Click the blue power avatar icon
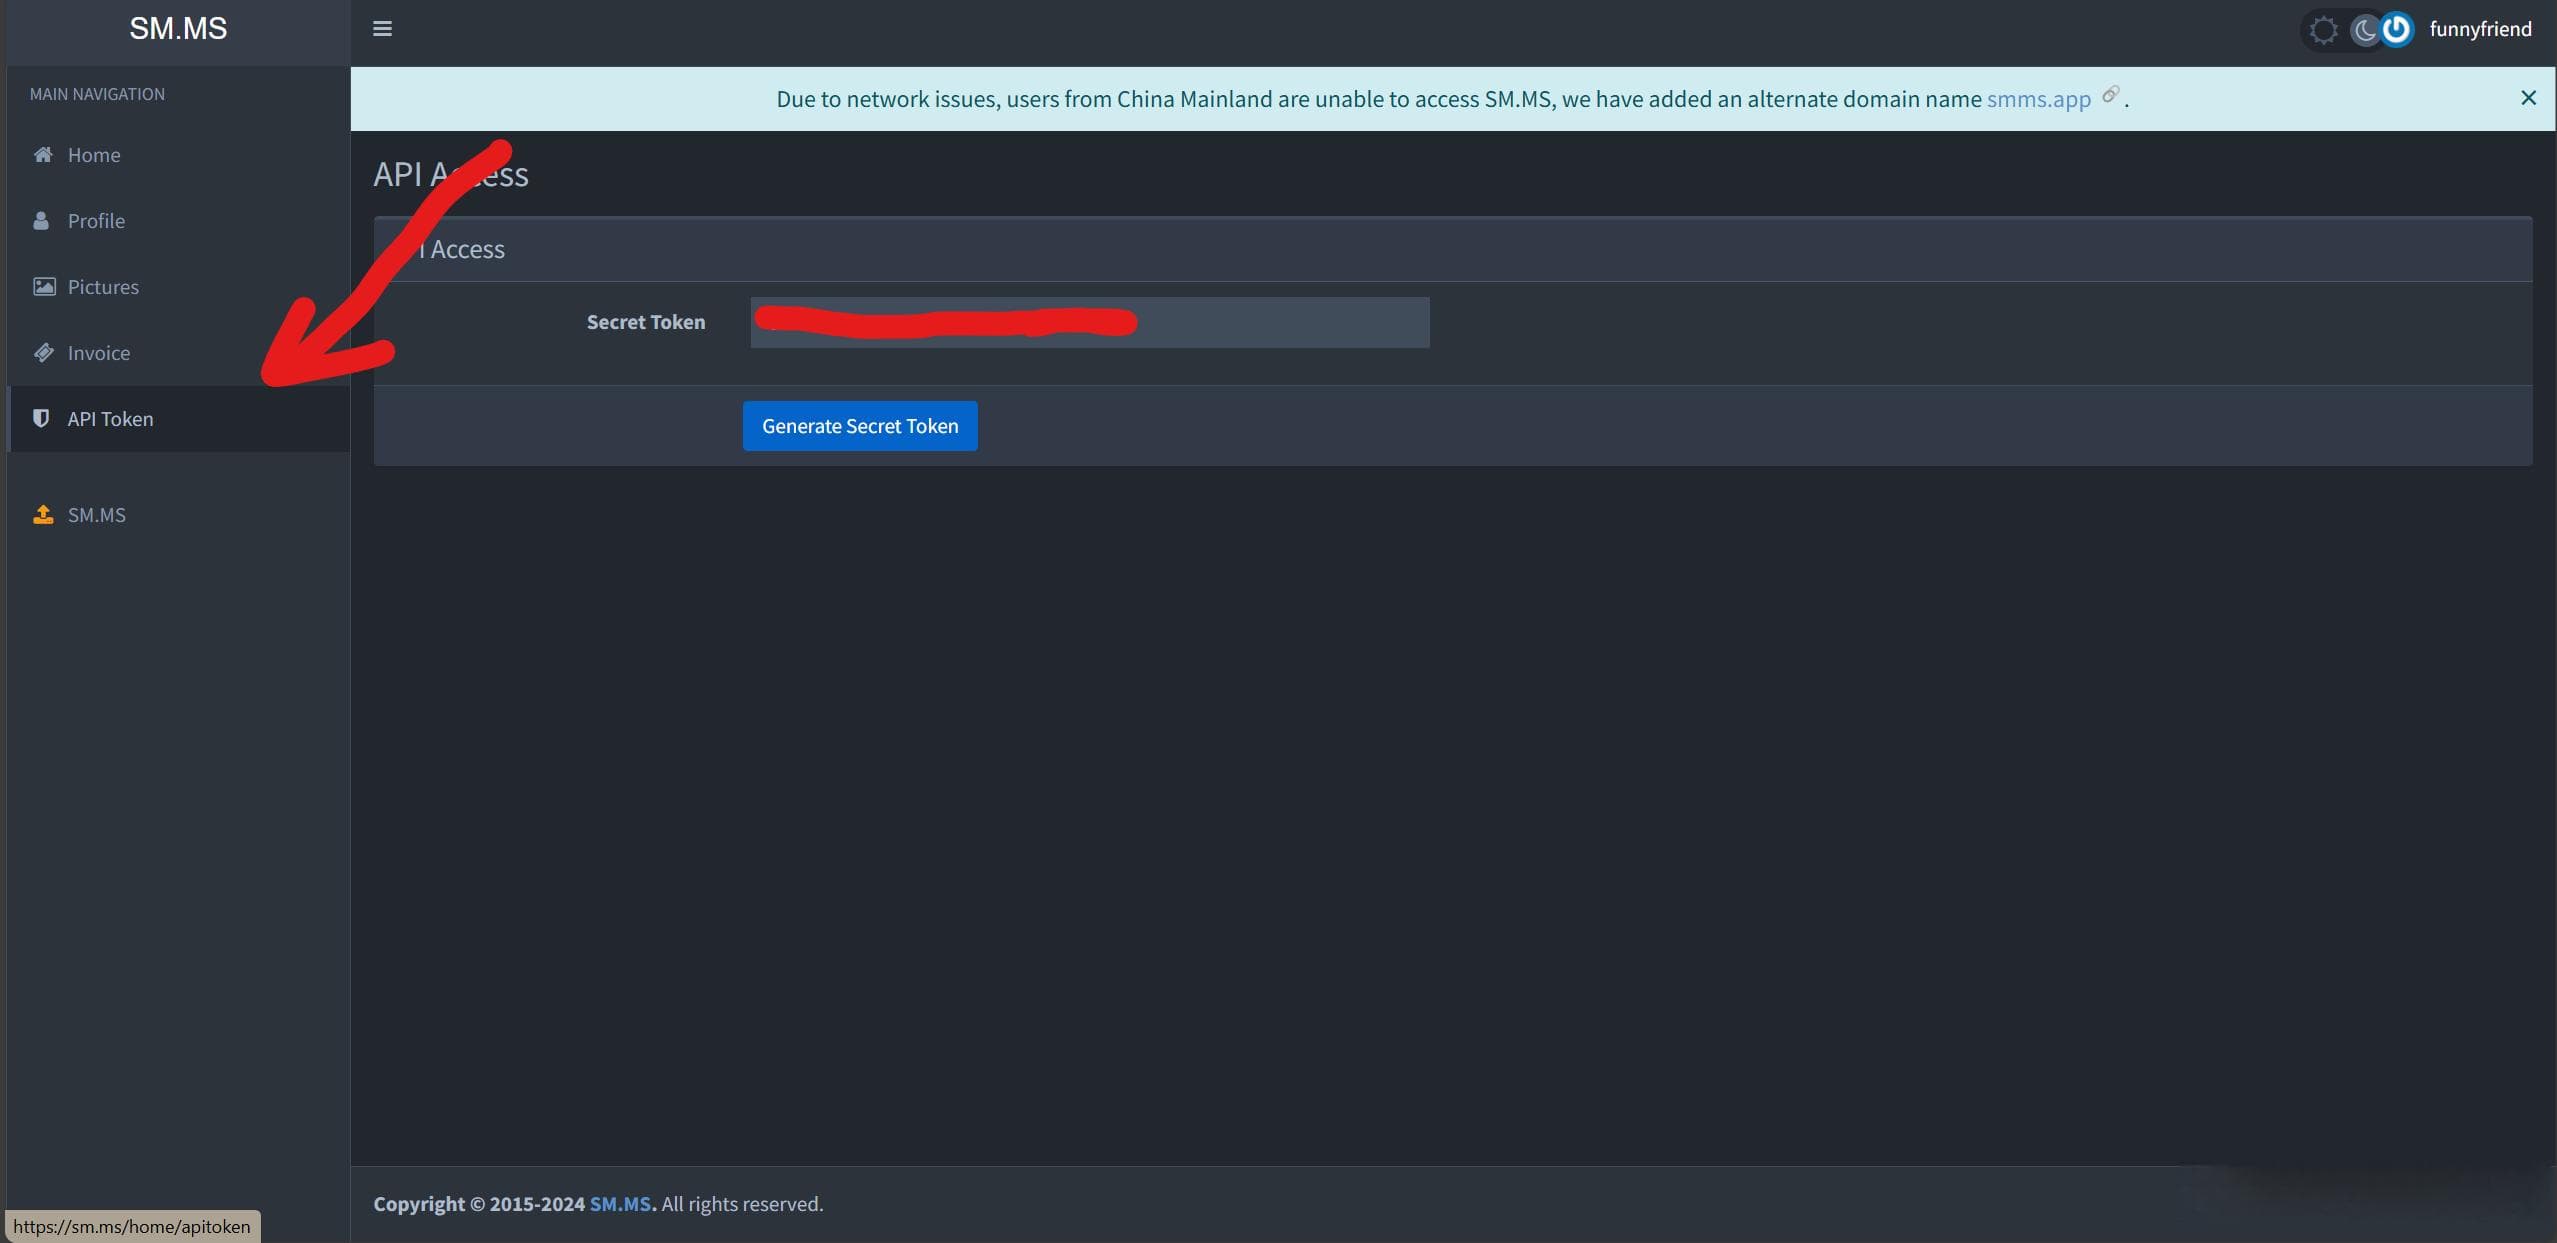The image size is (2557, 1243). pos(2396,29)
